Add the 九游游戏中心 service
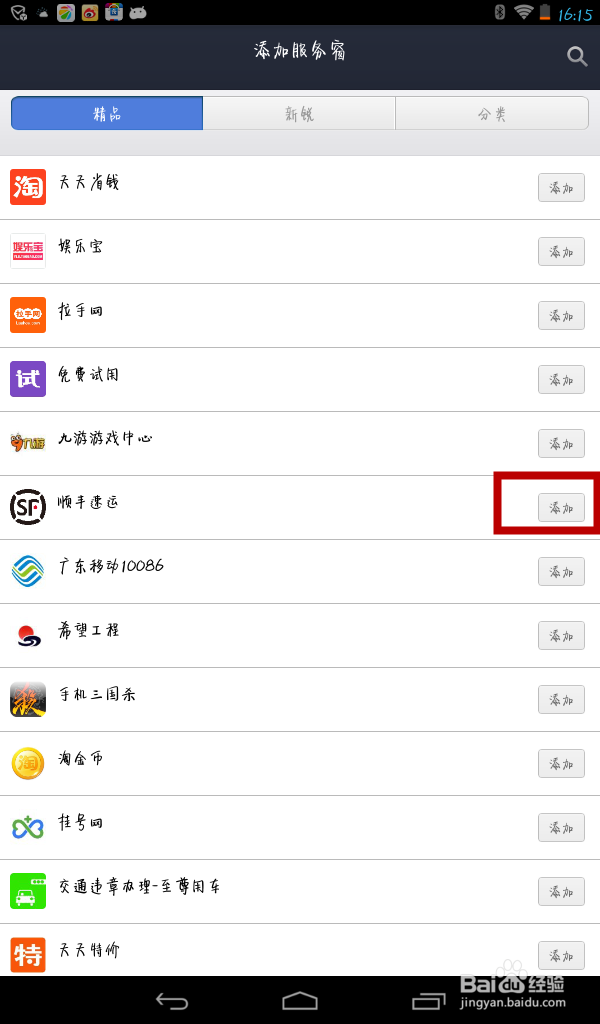 point(561,443)
